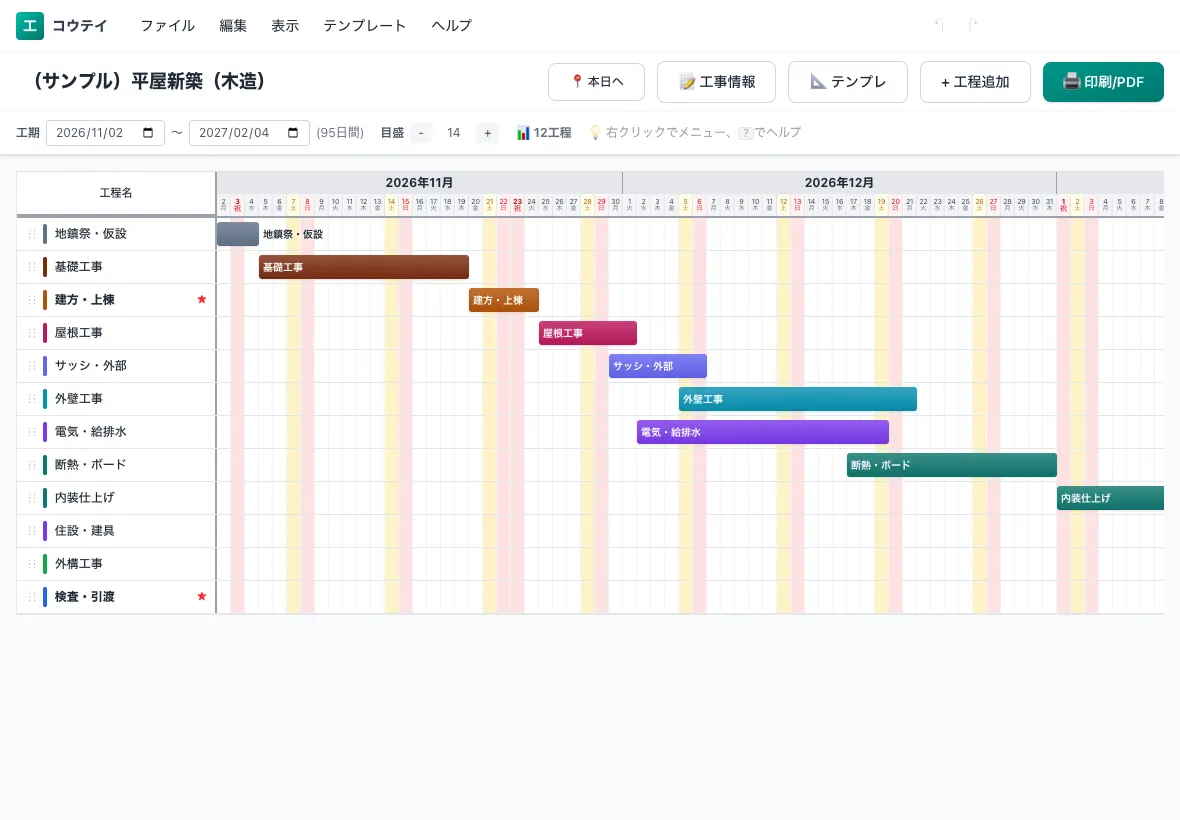This screenshot has height=820, width=1180.
Task: Open the ヘルプ menu
Action: 452,26
